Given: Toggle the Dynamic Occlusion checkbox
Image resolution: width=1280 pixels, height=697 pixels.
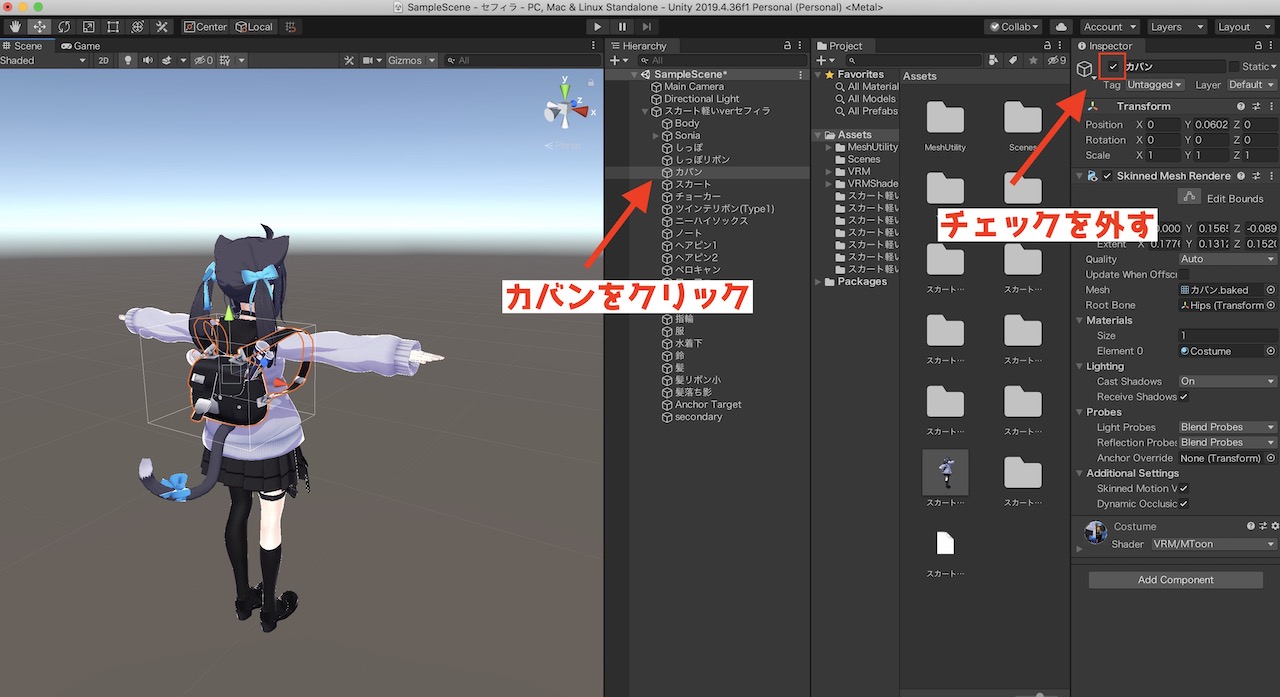Looking at the screenshot, I should [x=1183, y=503].
